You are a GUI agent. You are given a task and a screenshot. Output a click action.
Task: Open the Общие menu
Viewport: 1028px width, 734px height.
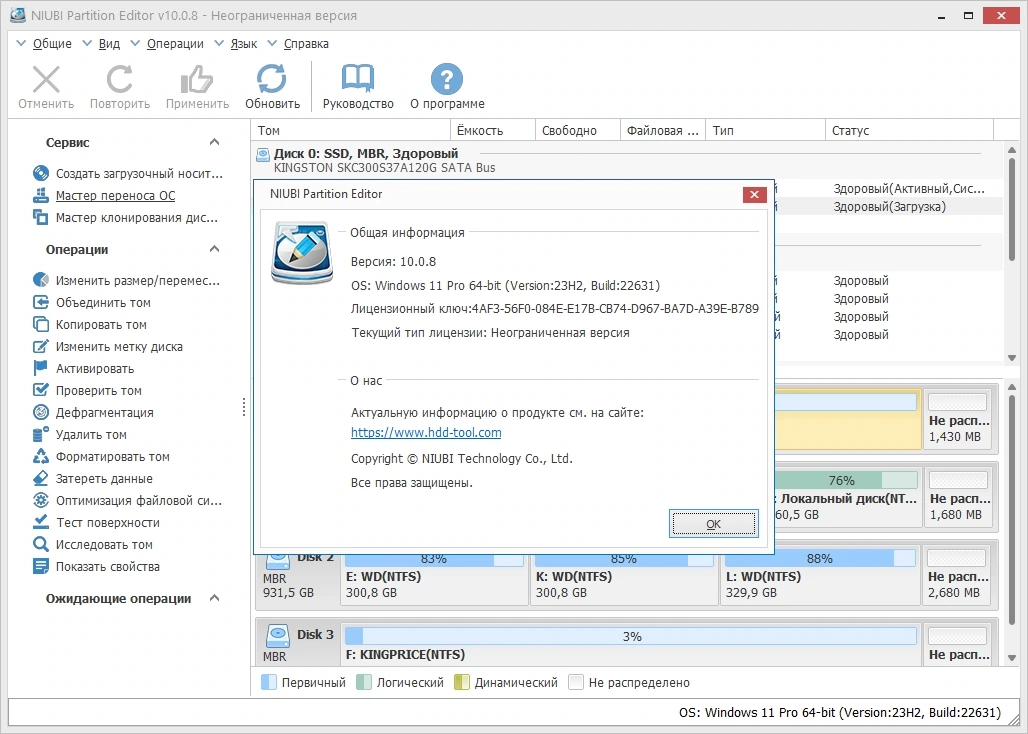(x=52, y=43)
